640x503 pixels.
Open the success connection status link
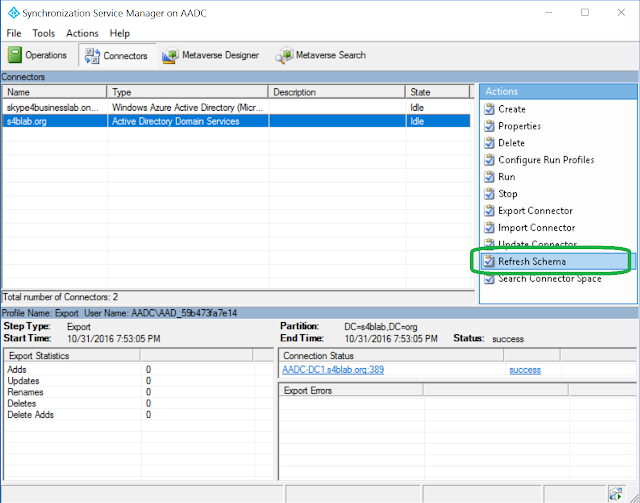point(525,370)
